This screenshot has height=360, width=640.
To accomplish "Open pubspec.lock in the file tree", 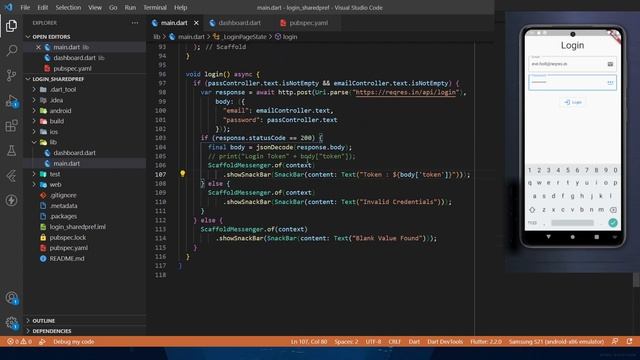I will click(x=68, y=237).
